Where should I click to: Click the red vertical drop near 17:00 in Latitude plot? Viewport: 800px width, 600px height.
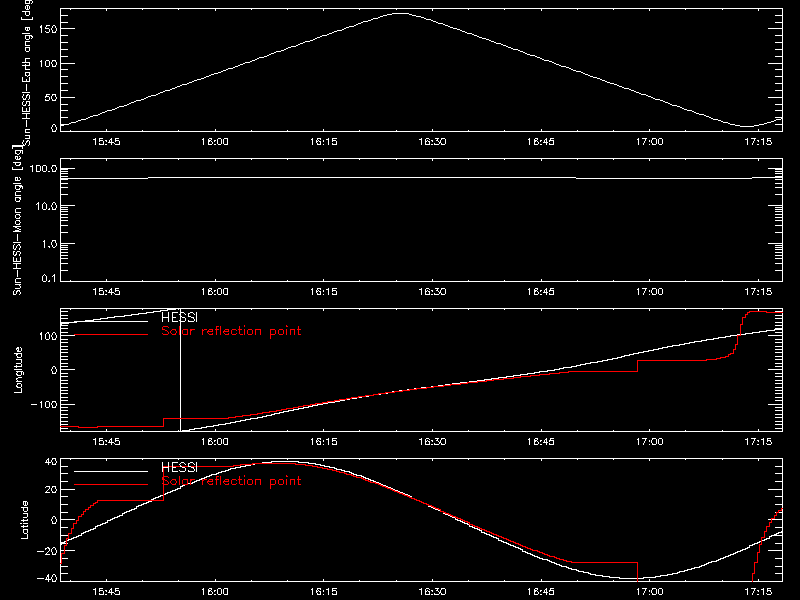638,571
